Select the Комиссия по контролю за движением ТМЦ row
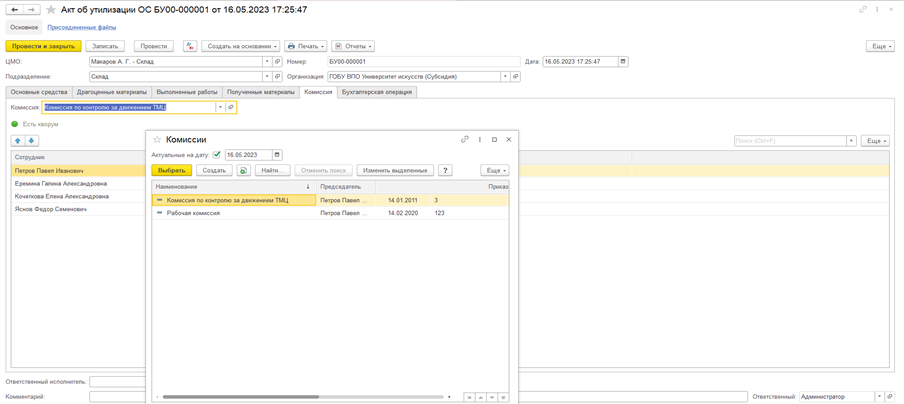The height and width of the screenshot is (404, 904). [x=330, y=200]
